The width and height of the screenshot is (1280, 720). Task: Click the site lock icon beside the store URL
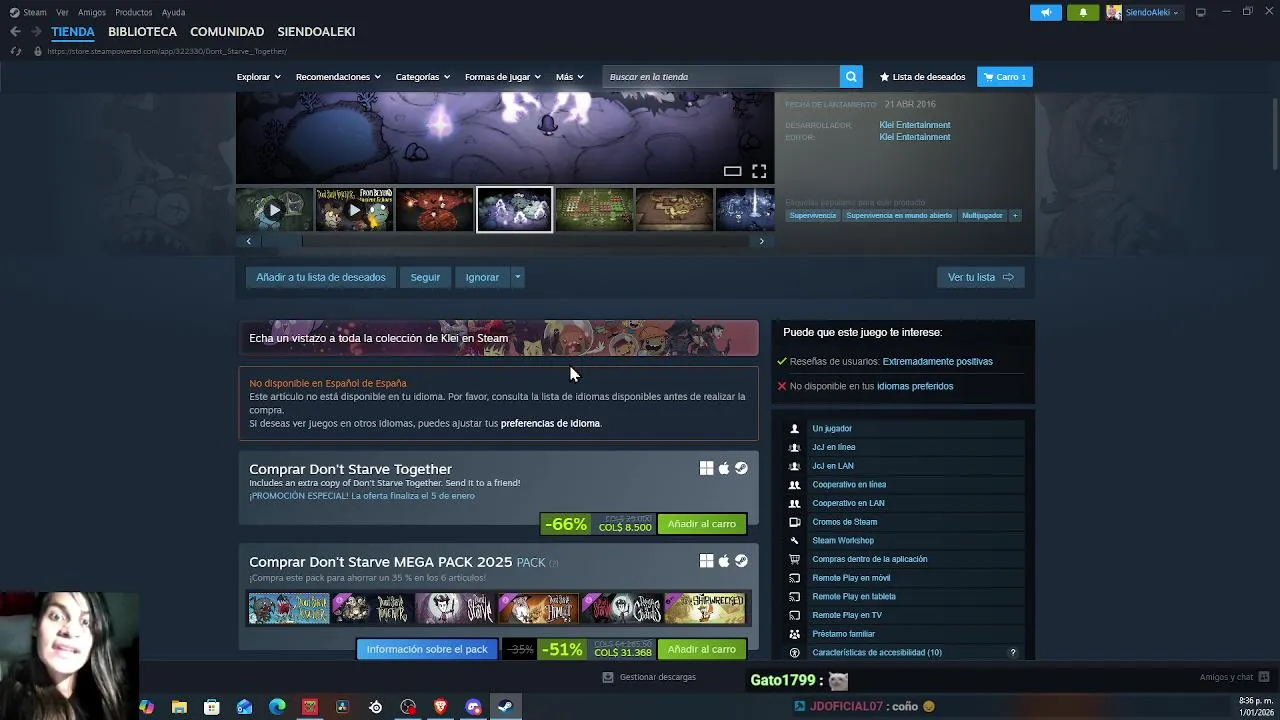pyautogui.click(x=37, y=51)
